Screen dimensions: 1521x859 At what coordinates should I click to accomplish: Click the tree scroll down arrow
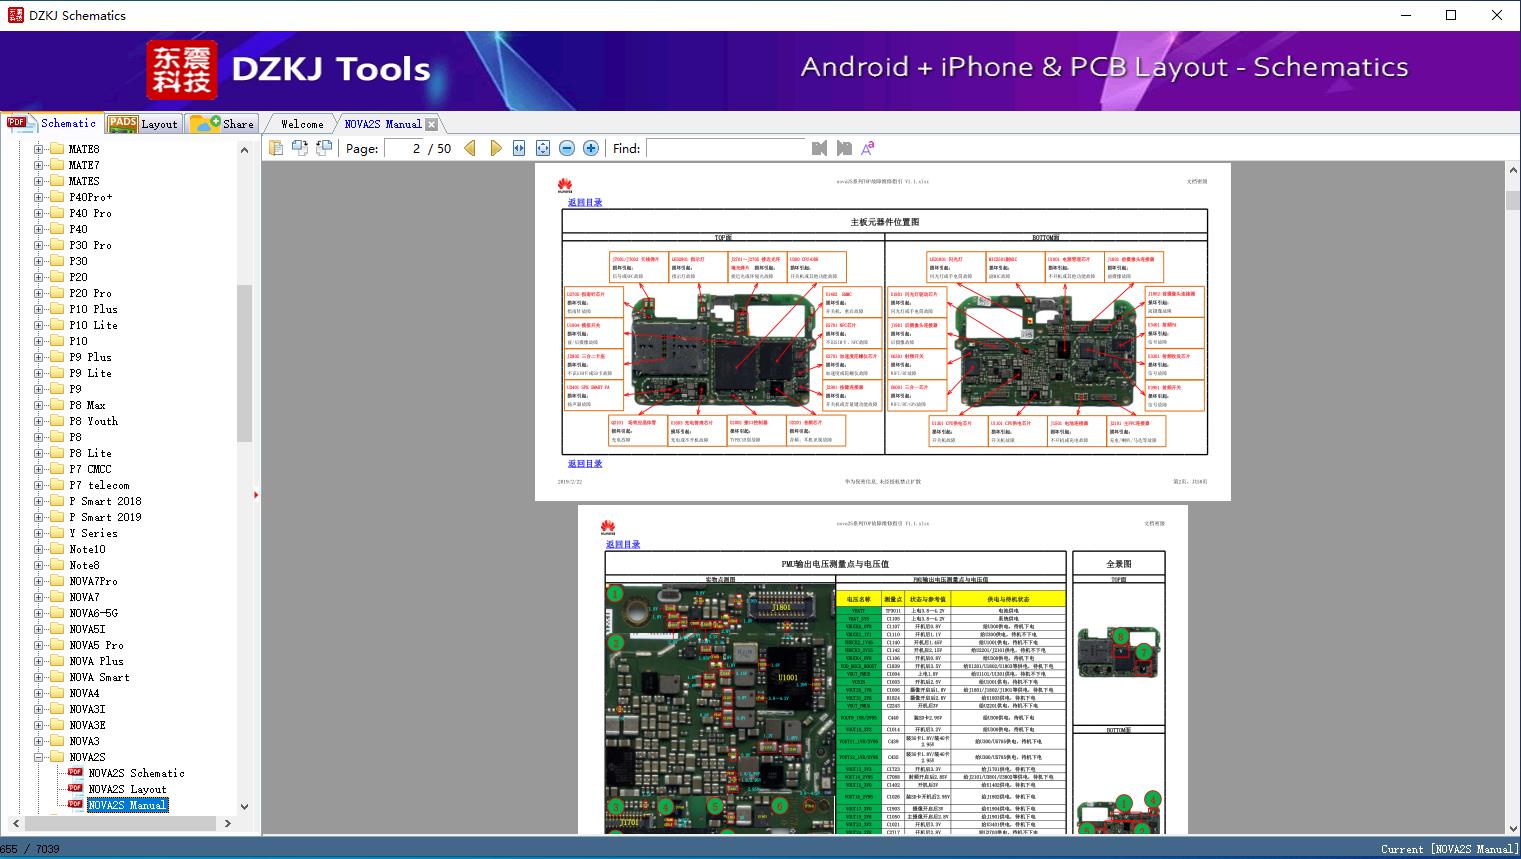click(244, 806)
